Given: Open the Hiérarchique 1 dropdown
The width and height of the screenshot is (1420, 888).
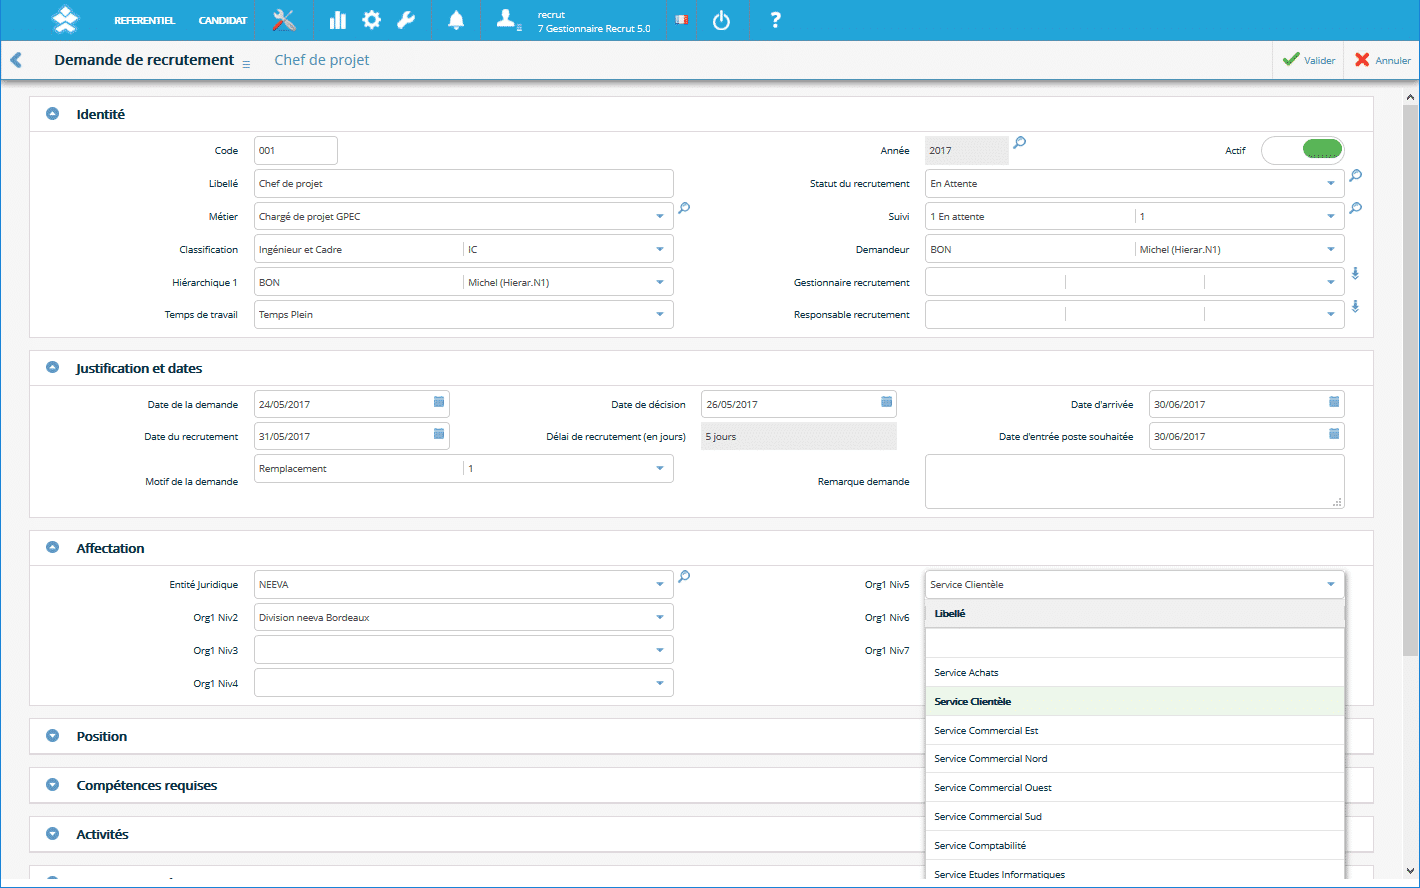Looking at the screenshot, I should pyautogui.click(x=660, y=282).
